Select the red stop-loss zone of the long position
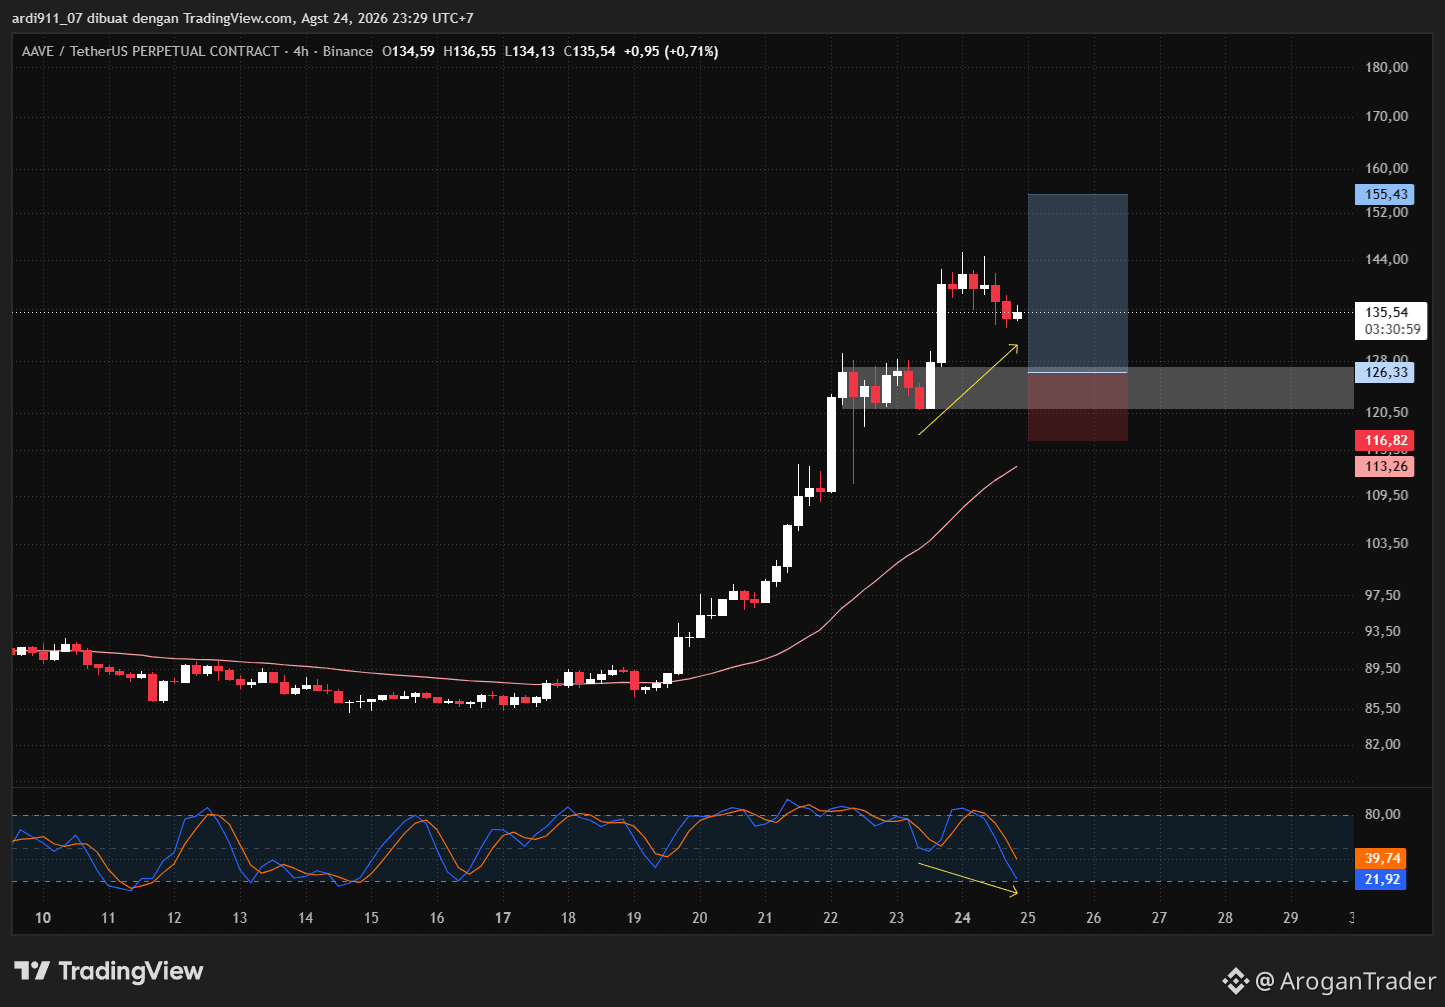The height and width of the screenshot is (1007, 1445). [x=1078, y=407]
